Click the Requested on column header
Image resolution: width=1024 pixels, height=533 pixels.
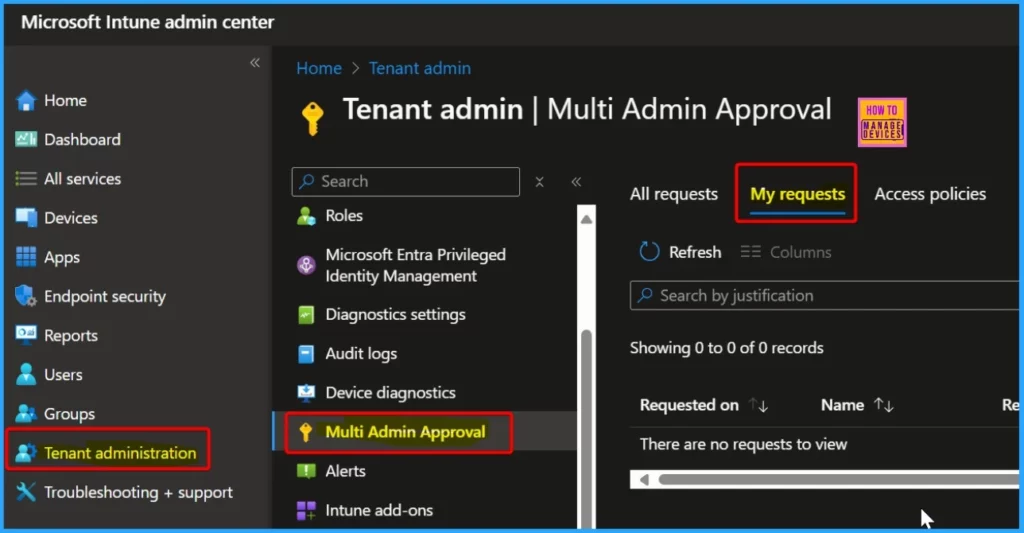689,405
